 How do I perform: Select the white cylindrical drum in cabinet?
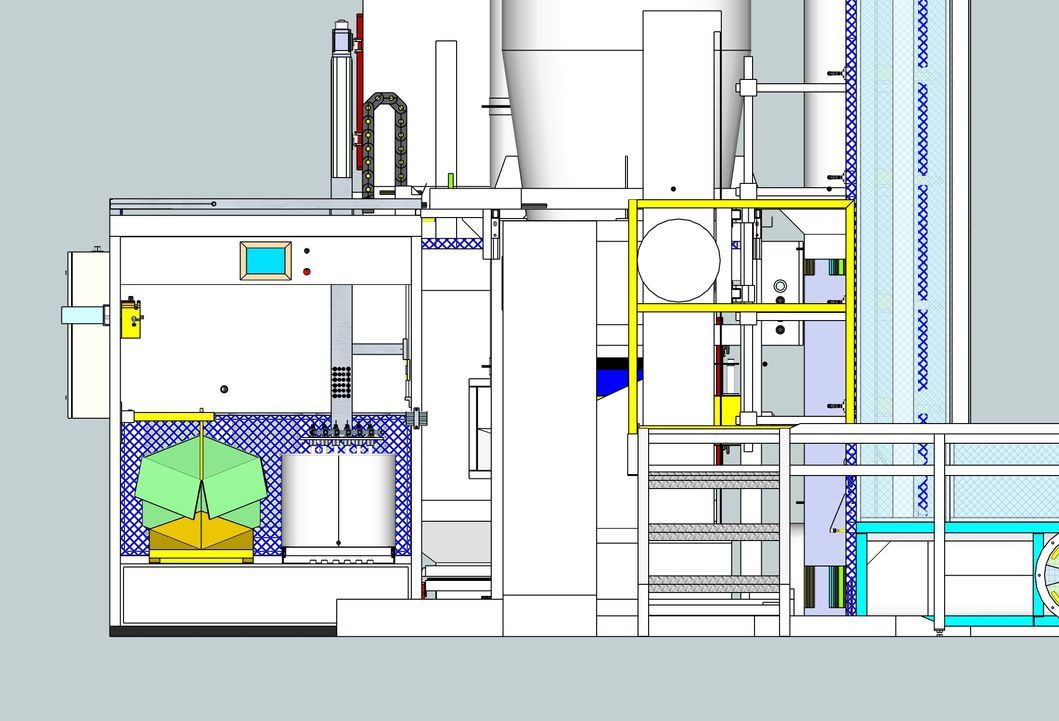(338, 502)
